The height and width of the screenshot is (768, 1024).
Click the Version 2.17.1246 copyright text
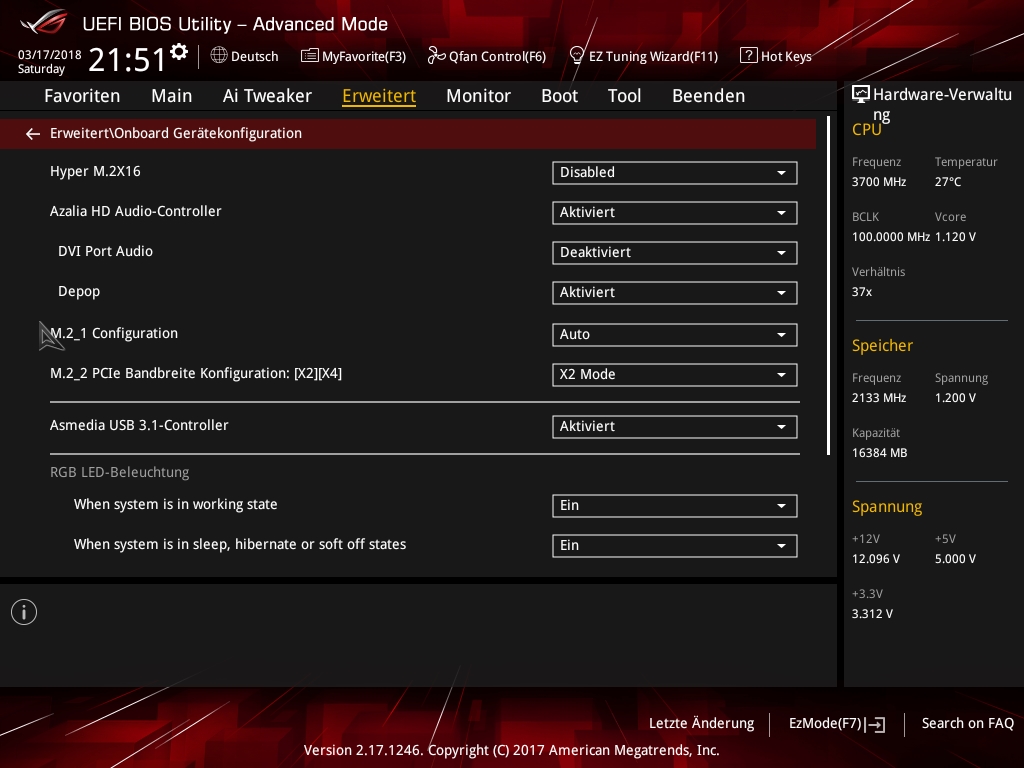coord(511,750)
